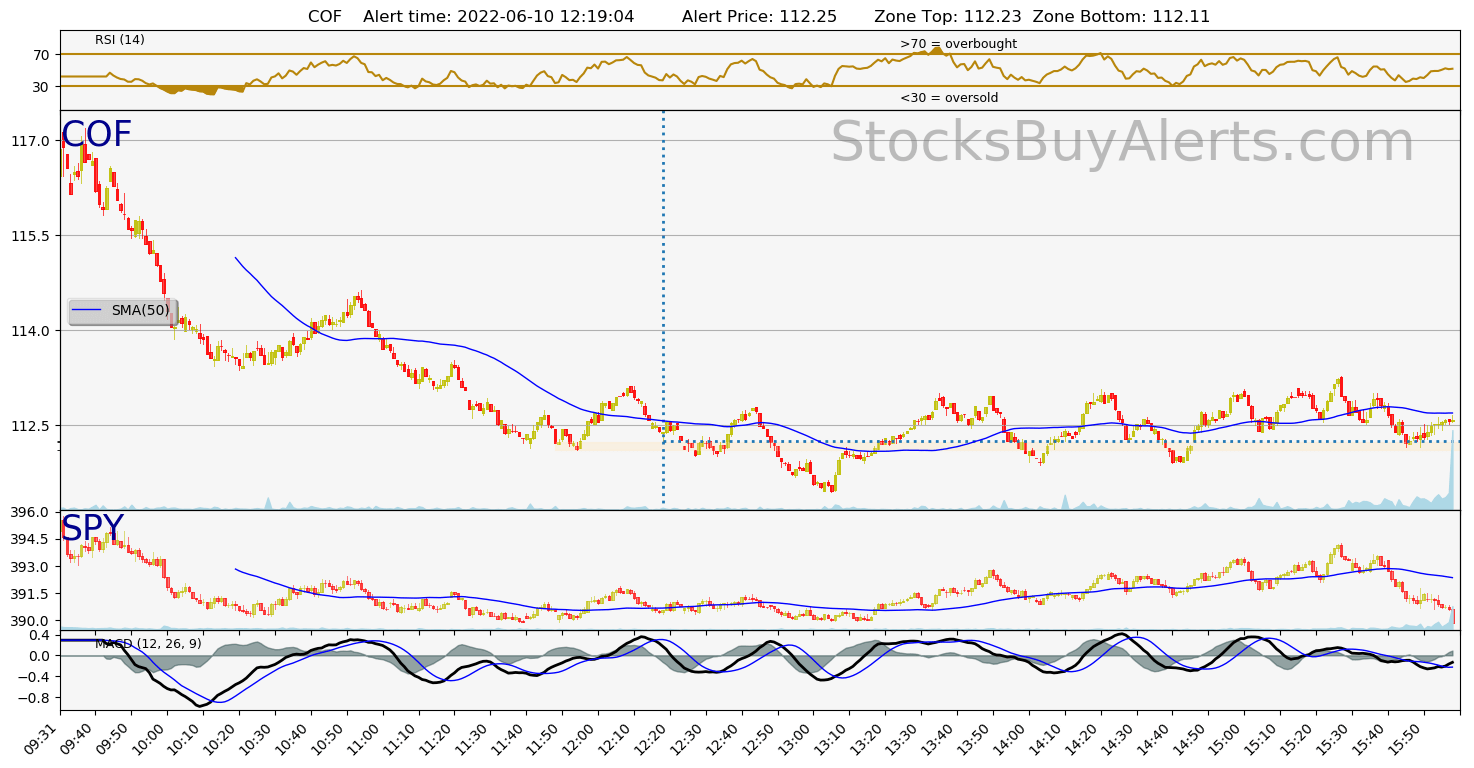Click the '>70 = overbought' annotation

pos(958,44)
